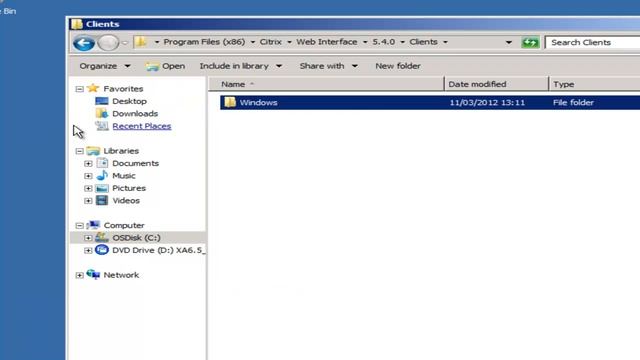640x360 pixels.
Task: Click the Documents library icon
Action: tap(102, 163)
